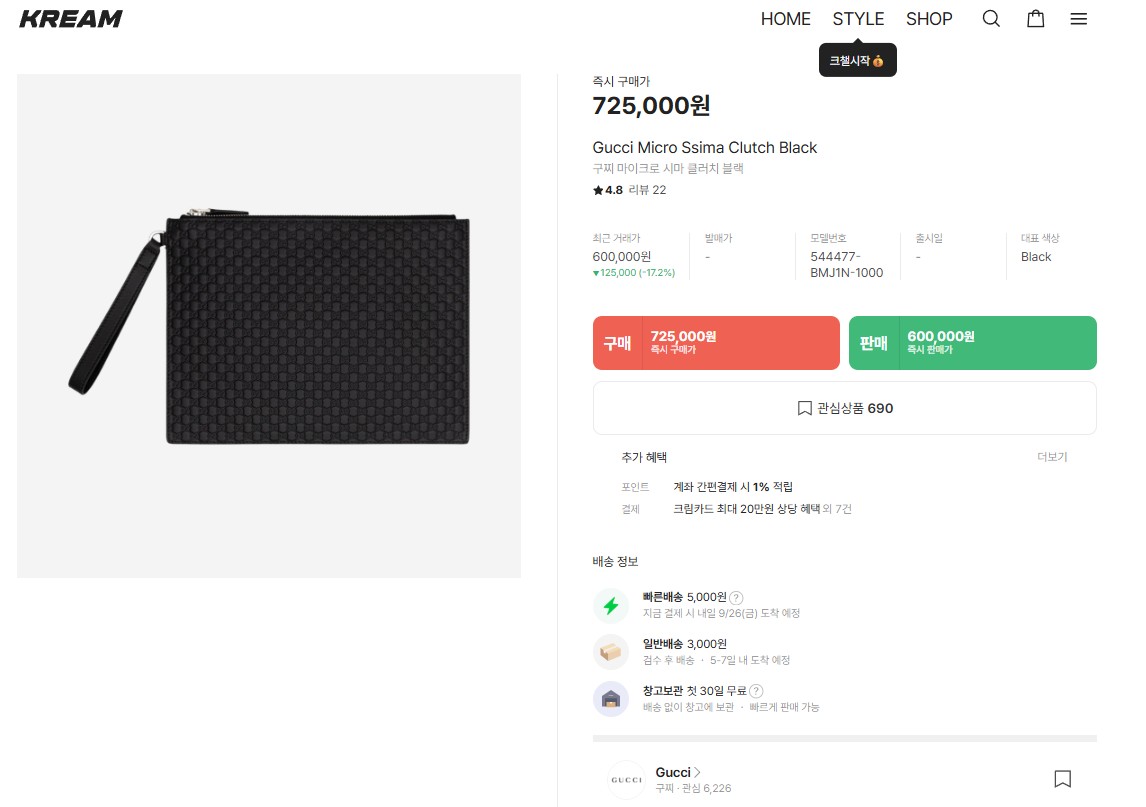
Task: Expand the '외 7건' payment benefits
Action: click(x=837, y=509)
